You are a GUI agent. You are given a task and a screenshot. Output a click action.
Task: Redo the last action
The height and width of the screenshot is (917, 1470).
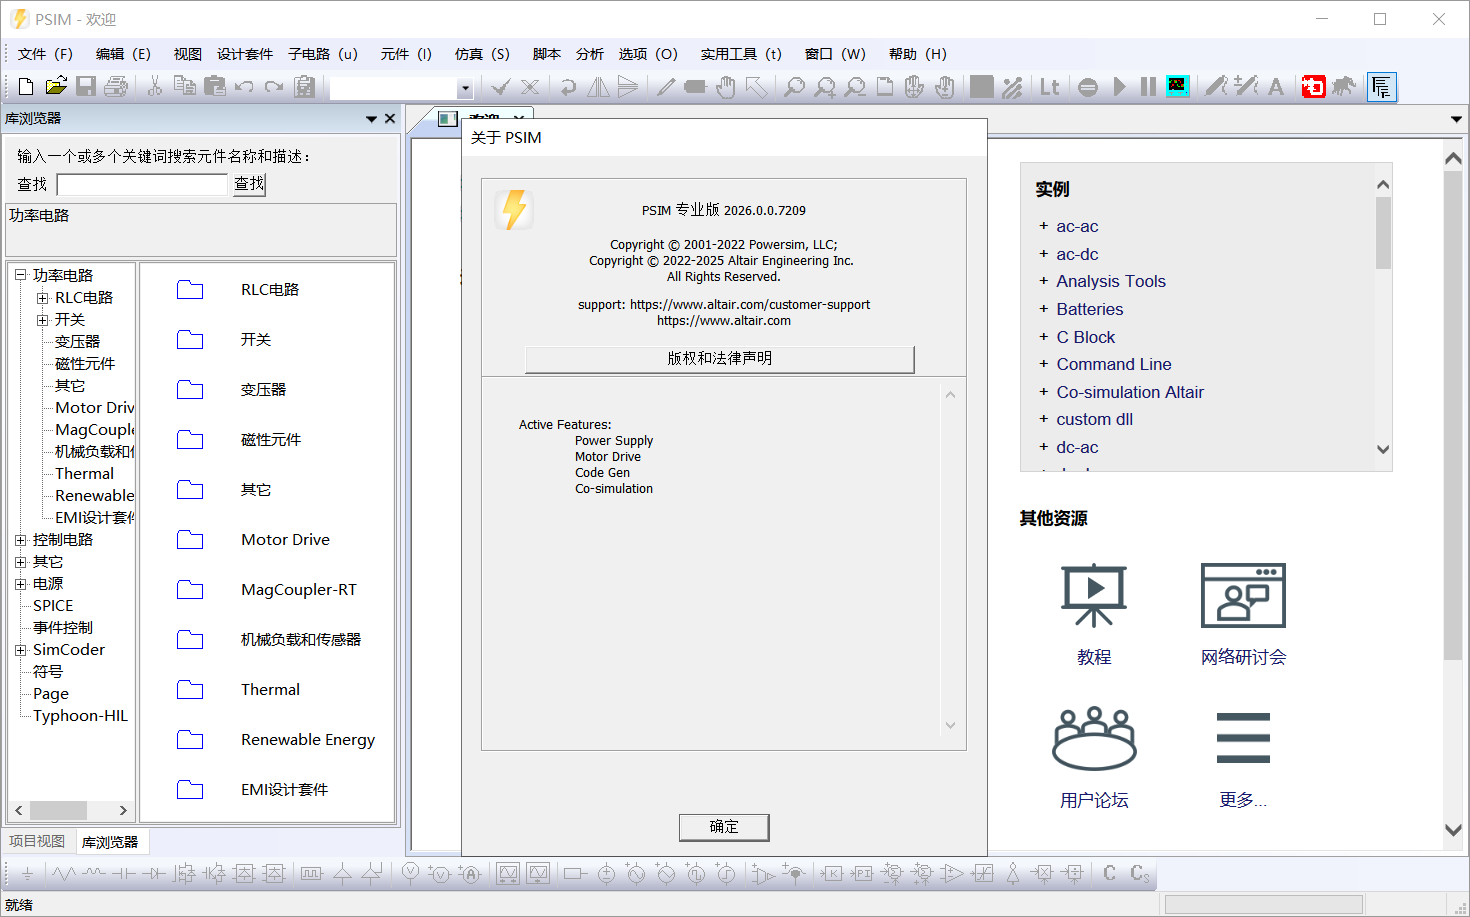274,87
